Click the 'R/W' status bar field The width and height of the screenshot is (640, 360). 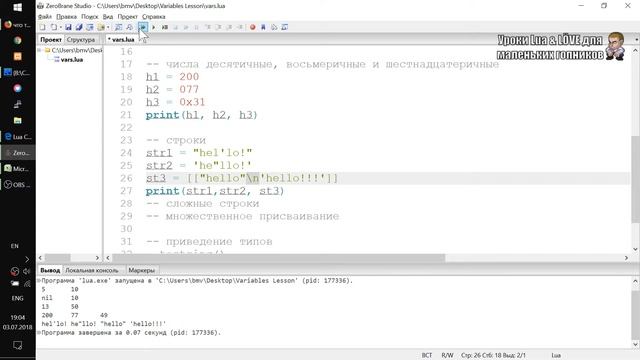447,356
